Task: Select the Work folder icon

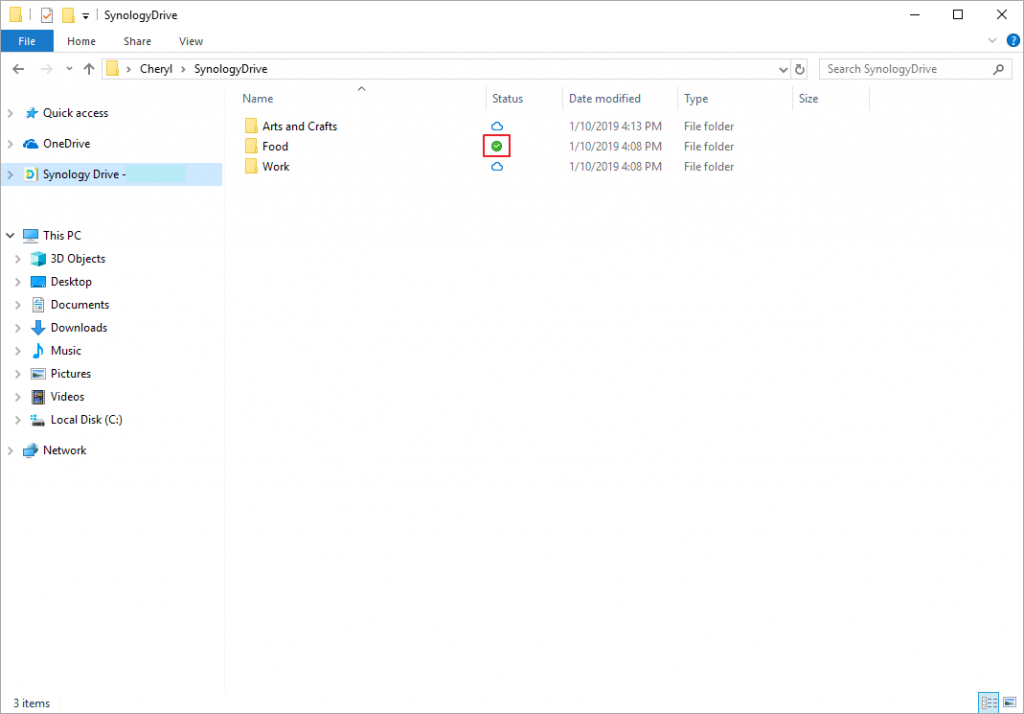Action: (251, 167)
